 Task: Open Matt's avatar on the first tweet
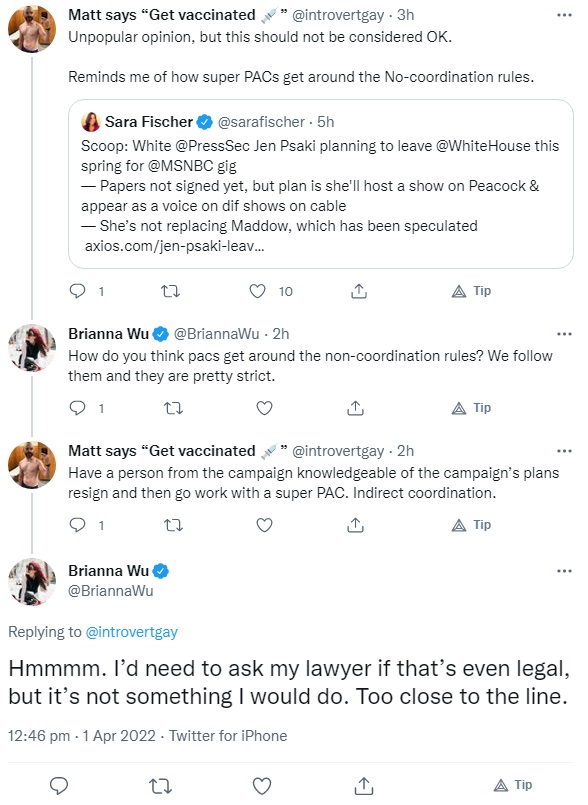pos(32,29)
